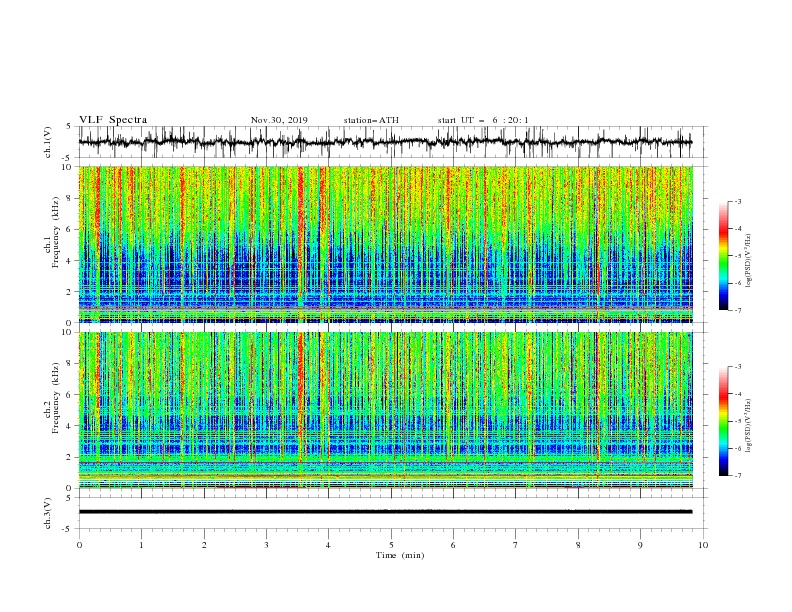This screenshot has width=792, height=612.
Task: Click the flat ch.3 voltage trace
Action: (385, 512)
